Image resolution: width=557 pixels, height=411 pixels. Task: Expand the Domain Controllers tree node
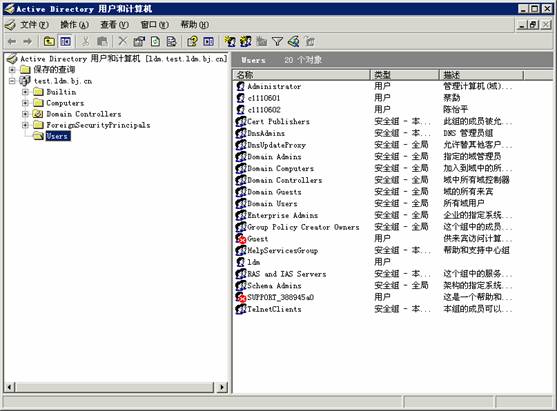click(25, 114)
